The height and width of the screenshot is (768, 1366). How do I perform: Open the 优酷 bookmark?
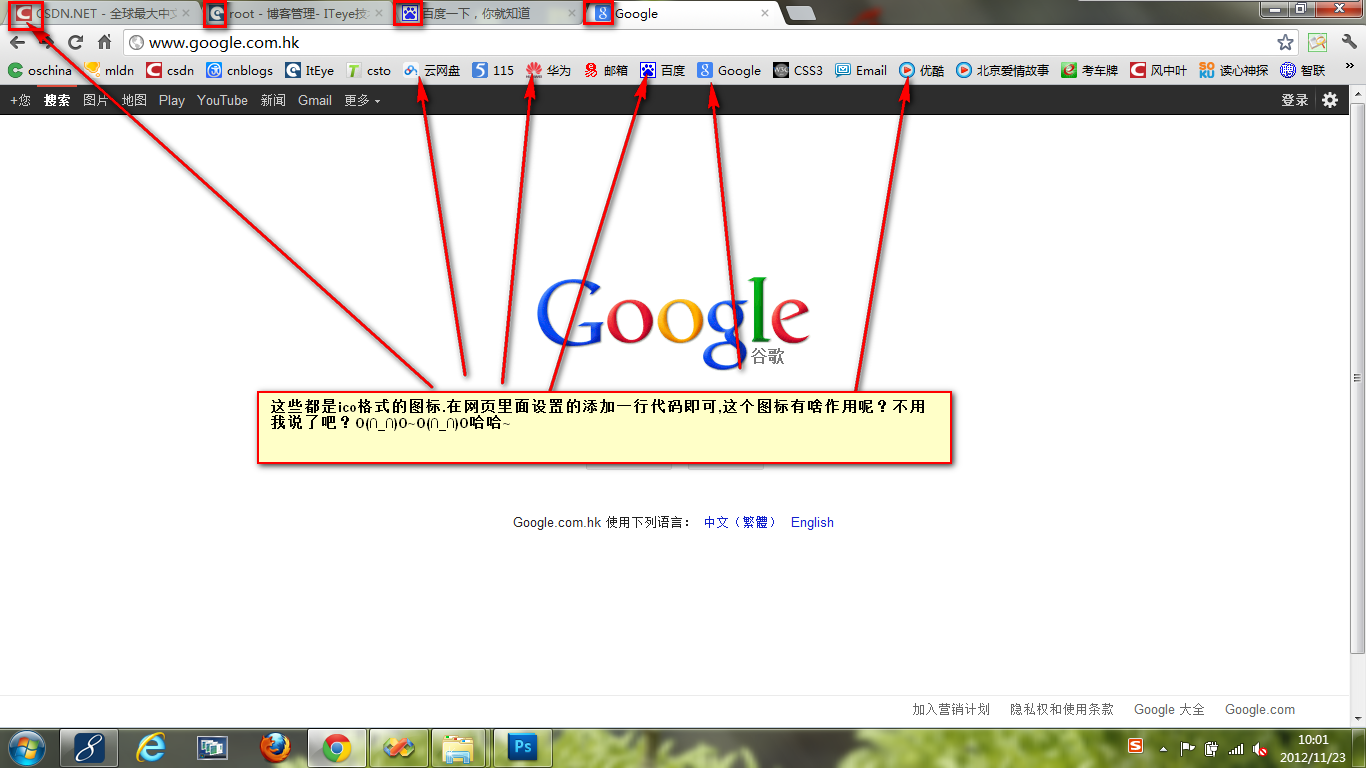[921, 70]
